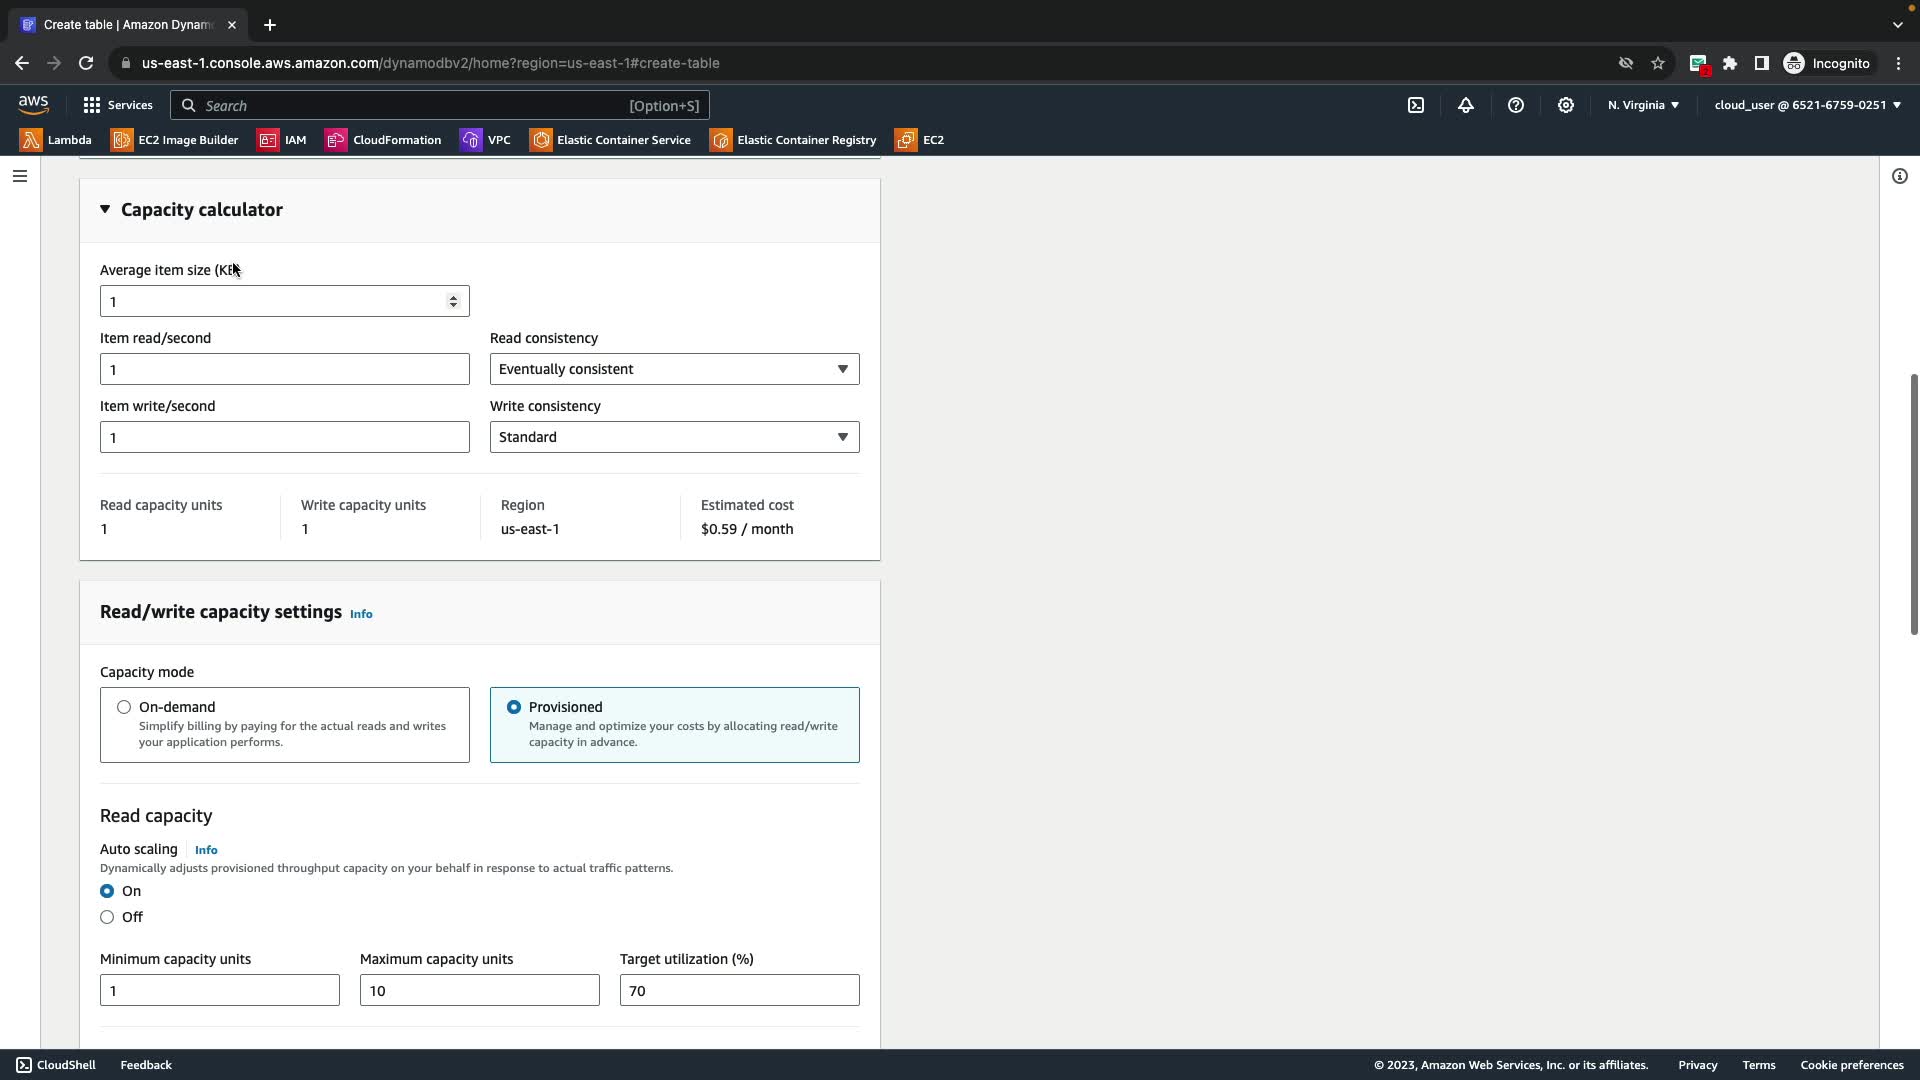
Task: Open AWS CloudShell icon in top bar
Action: tap(1416, 105)
